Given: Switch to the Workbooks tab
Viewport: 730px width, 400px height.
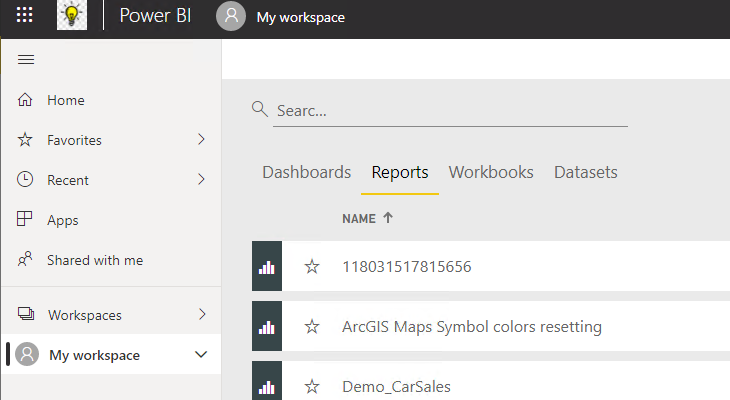Looking at the screenshot, I should pos(491,172).
